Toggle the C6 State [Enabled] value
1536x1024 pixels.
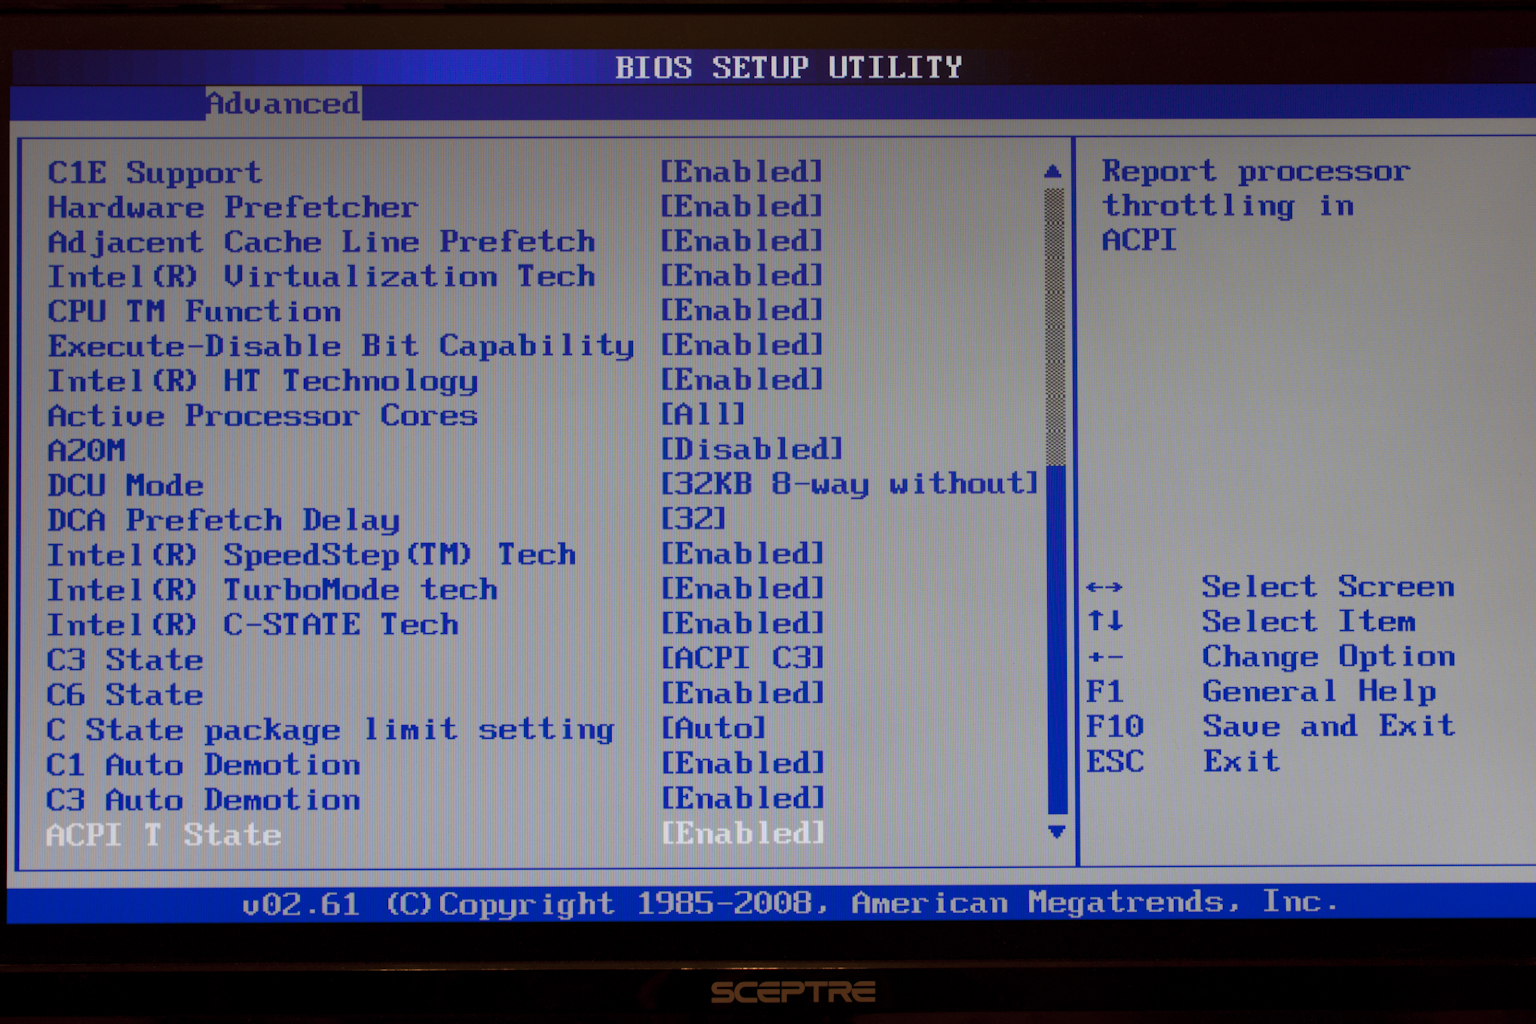(x=741, y=694)
